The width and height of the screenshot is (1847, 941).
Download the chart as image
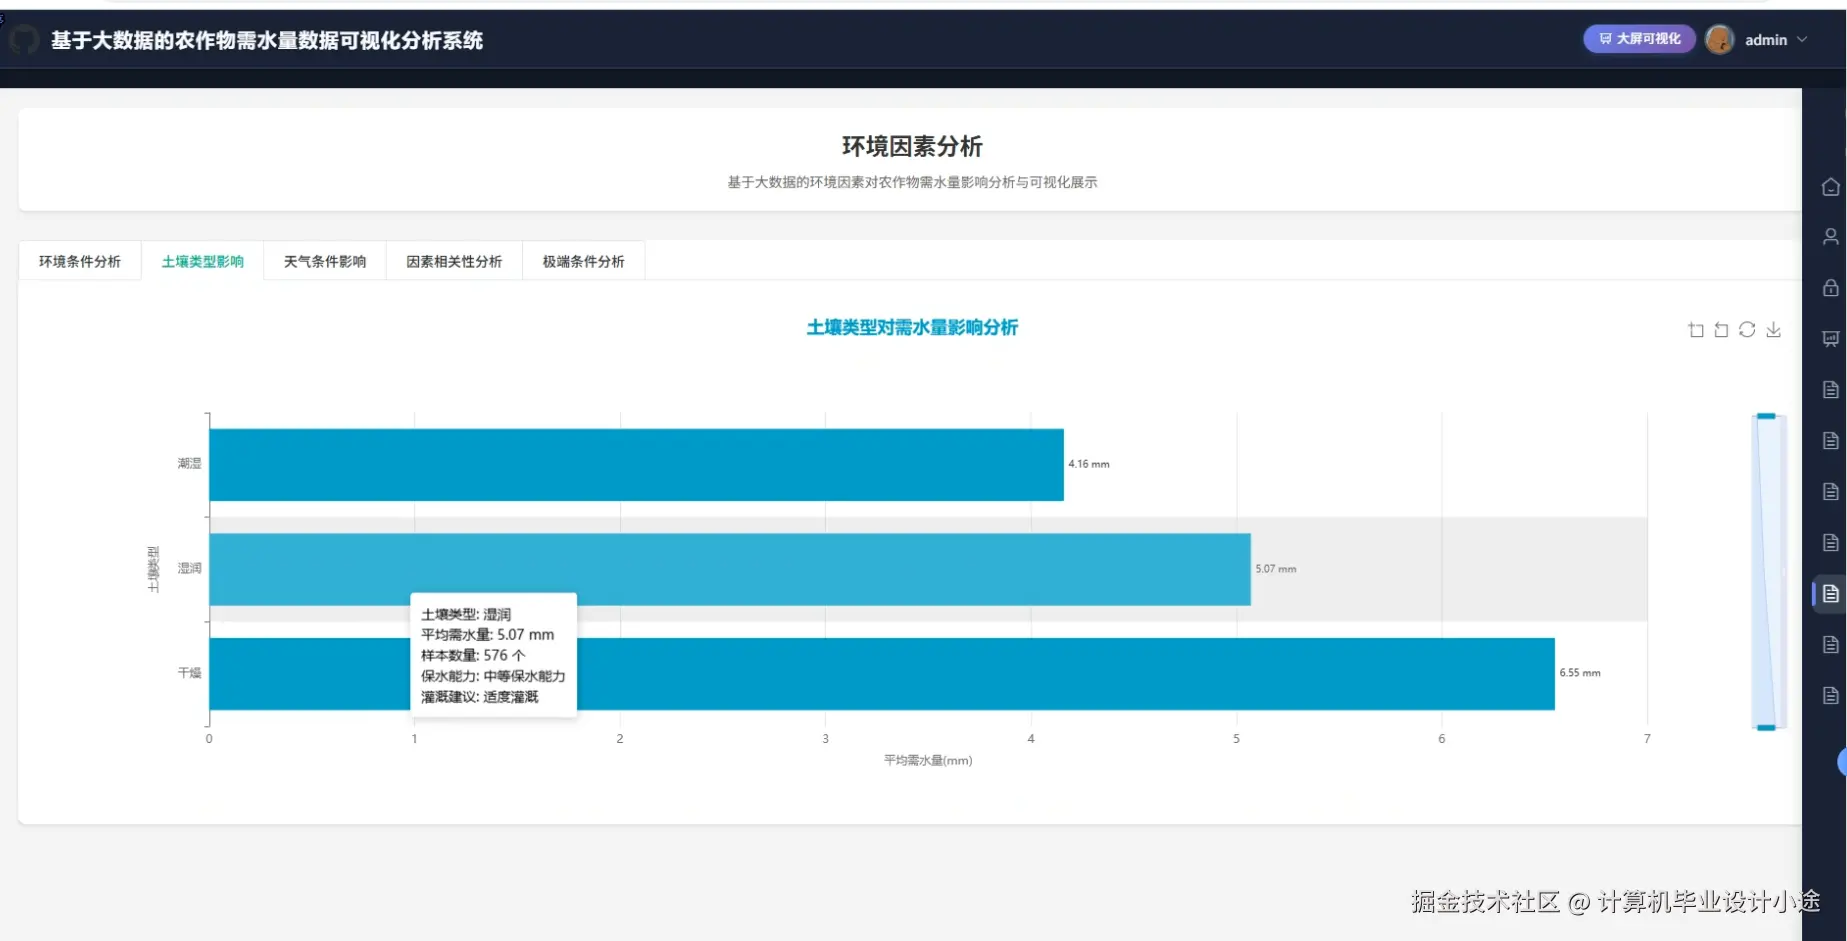[1773, 330]
